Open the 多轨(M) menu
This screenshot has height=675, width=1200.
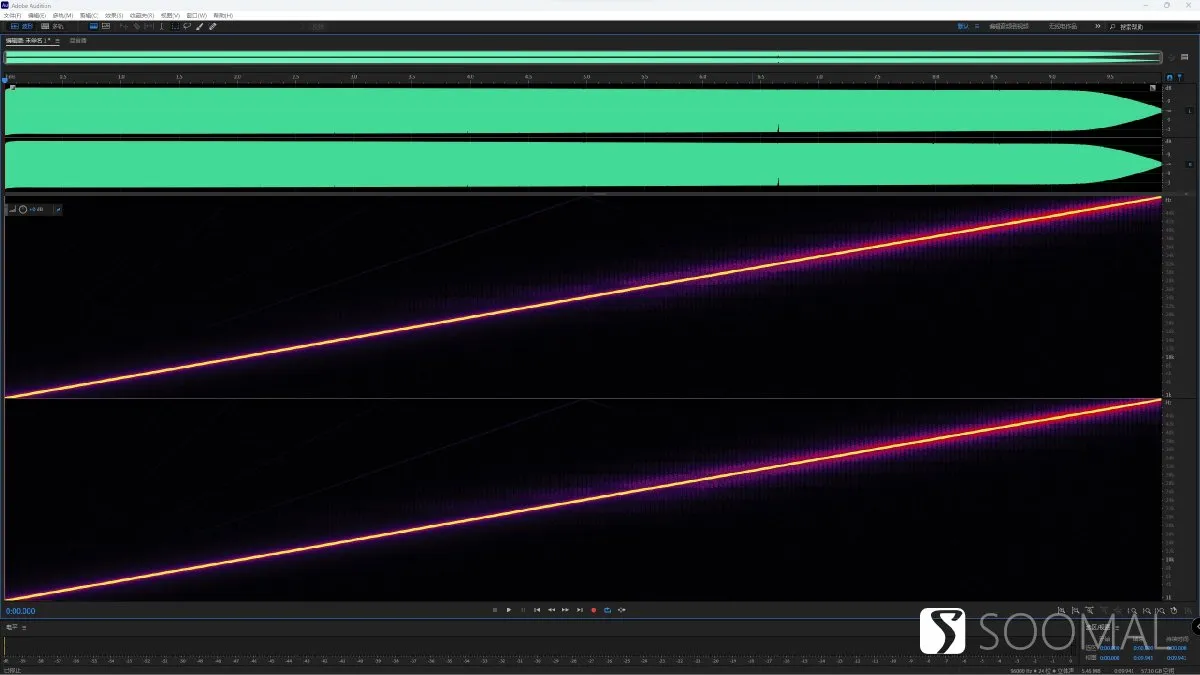62,16
